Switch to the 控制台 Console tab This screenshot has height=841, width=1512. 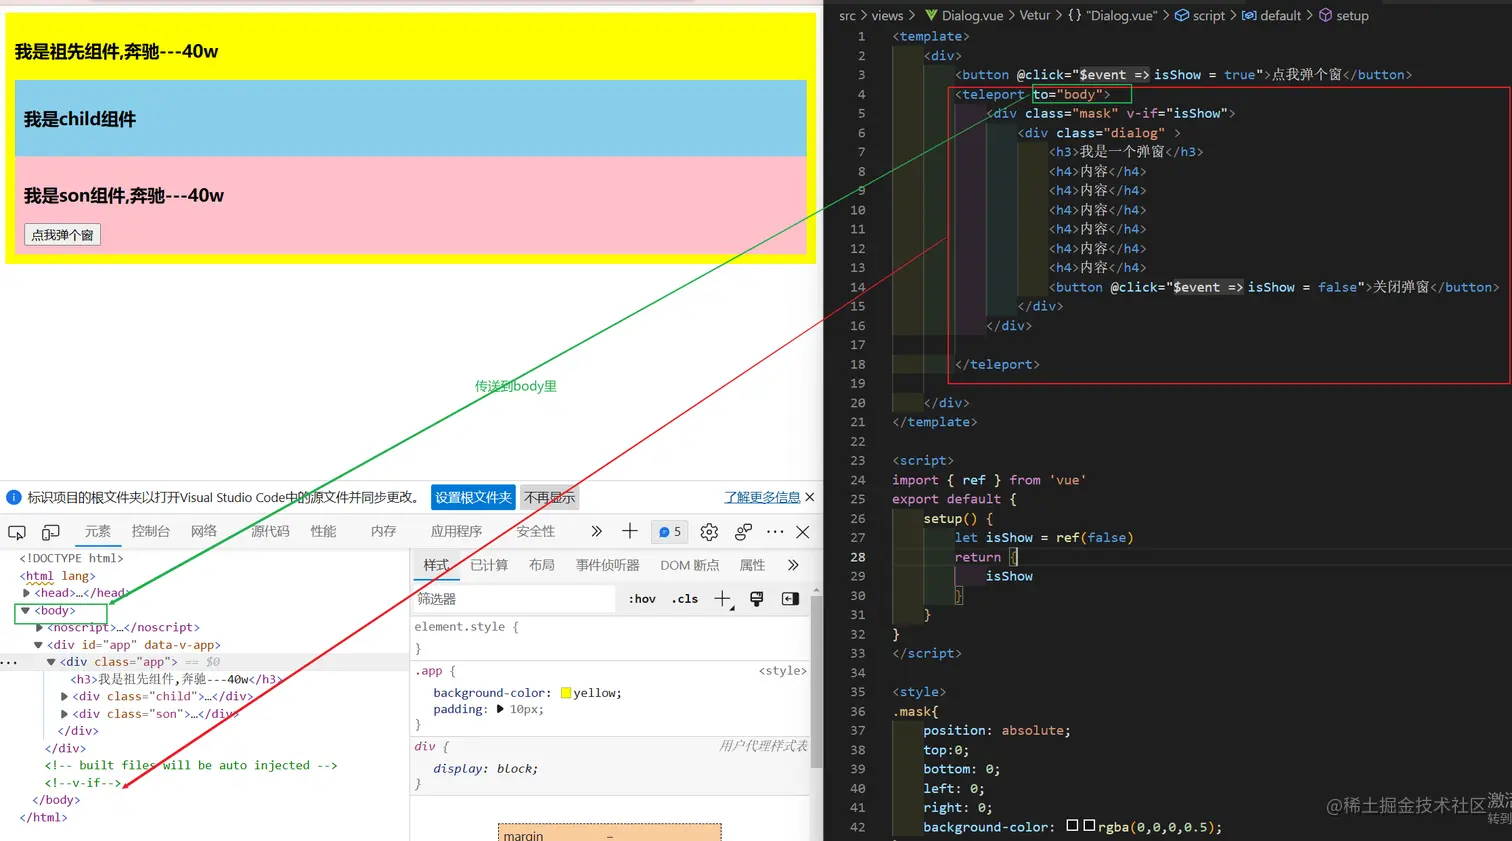(150, 531)
